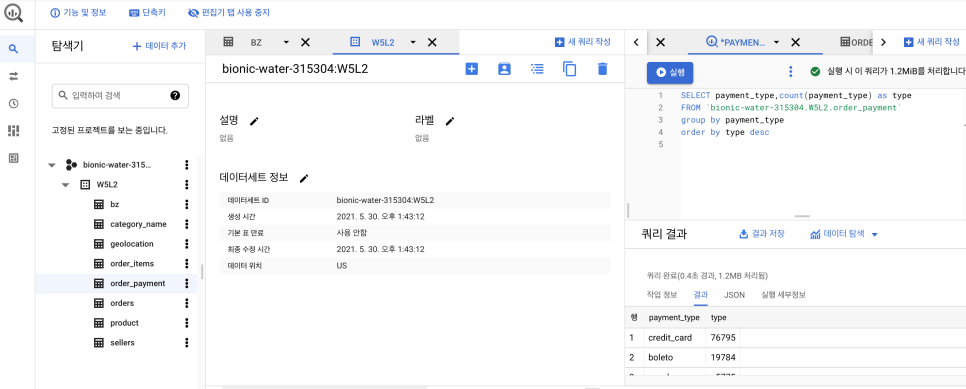
Task: Edit 데이터세트 정보 pencil icon
Action: coord(304,178)
